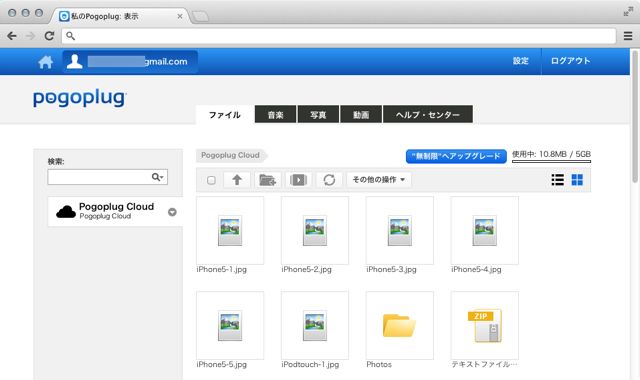Switch to the 動画 tab

tap(361, 115)
